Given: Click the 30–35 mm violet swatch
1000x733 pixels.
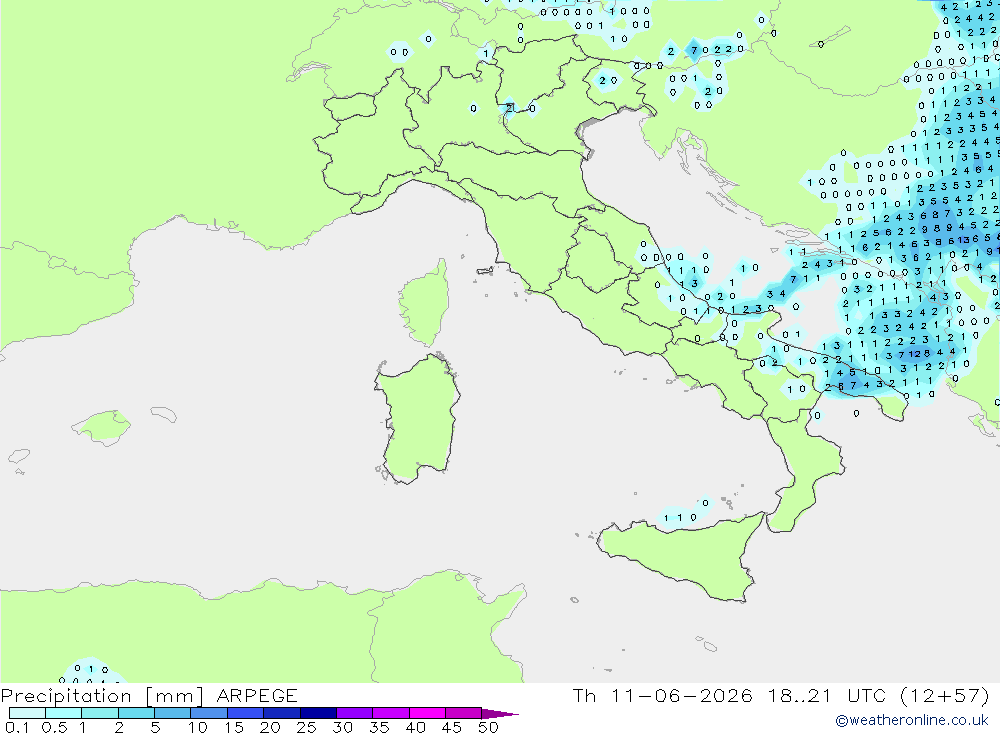Looking at the screenshot, I should pyautogui.click(x=355, y=713).
